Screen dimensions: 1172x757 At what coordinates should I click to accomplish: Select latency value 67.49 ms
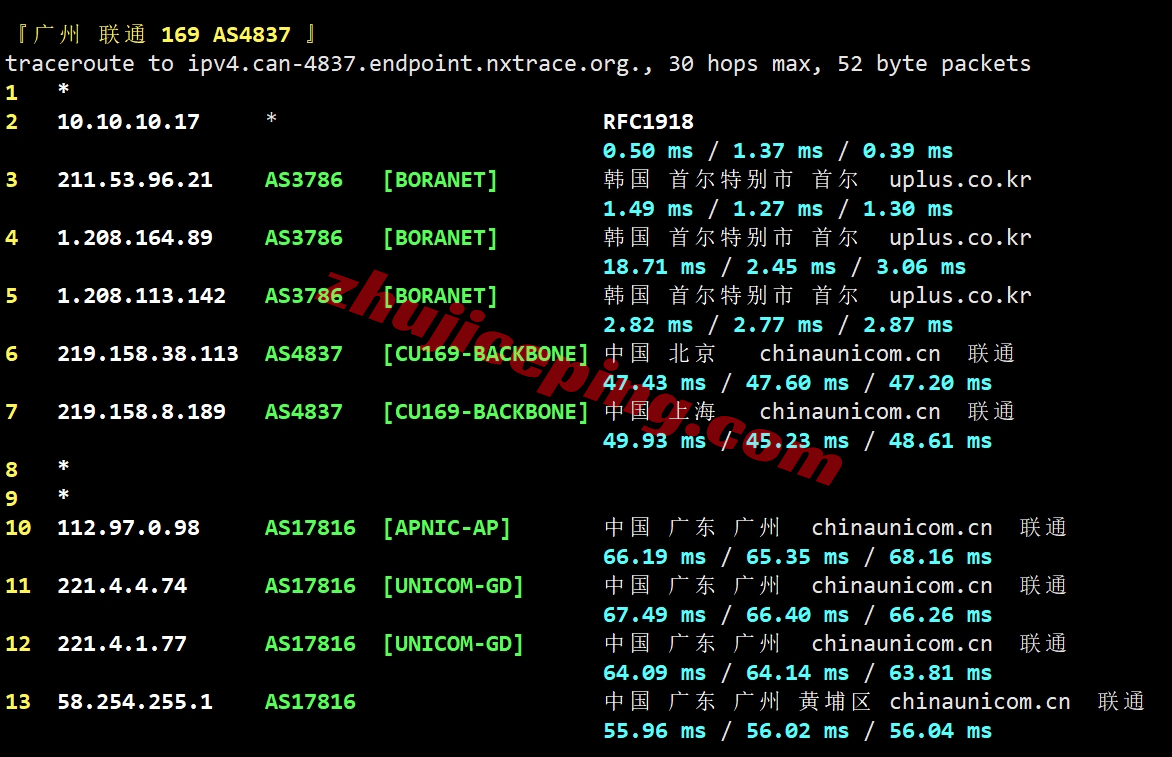pyautogui.click(x=654, y=615)
